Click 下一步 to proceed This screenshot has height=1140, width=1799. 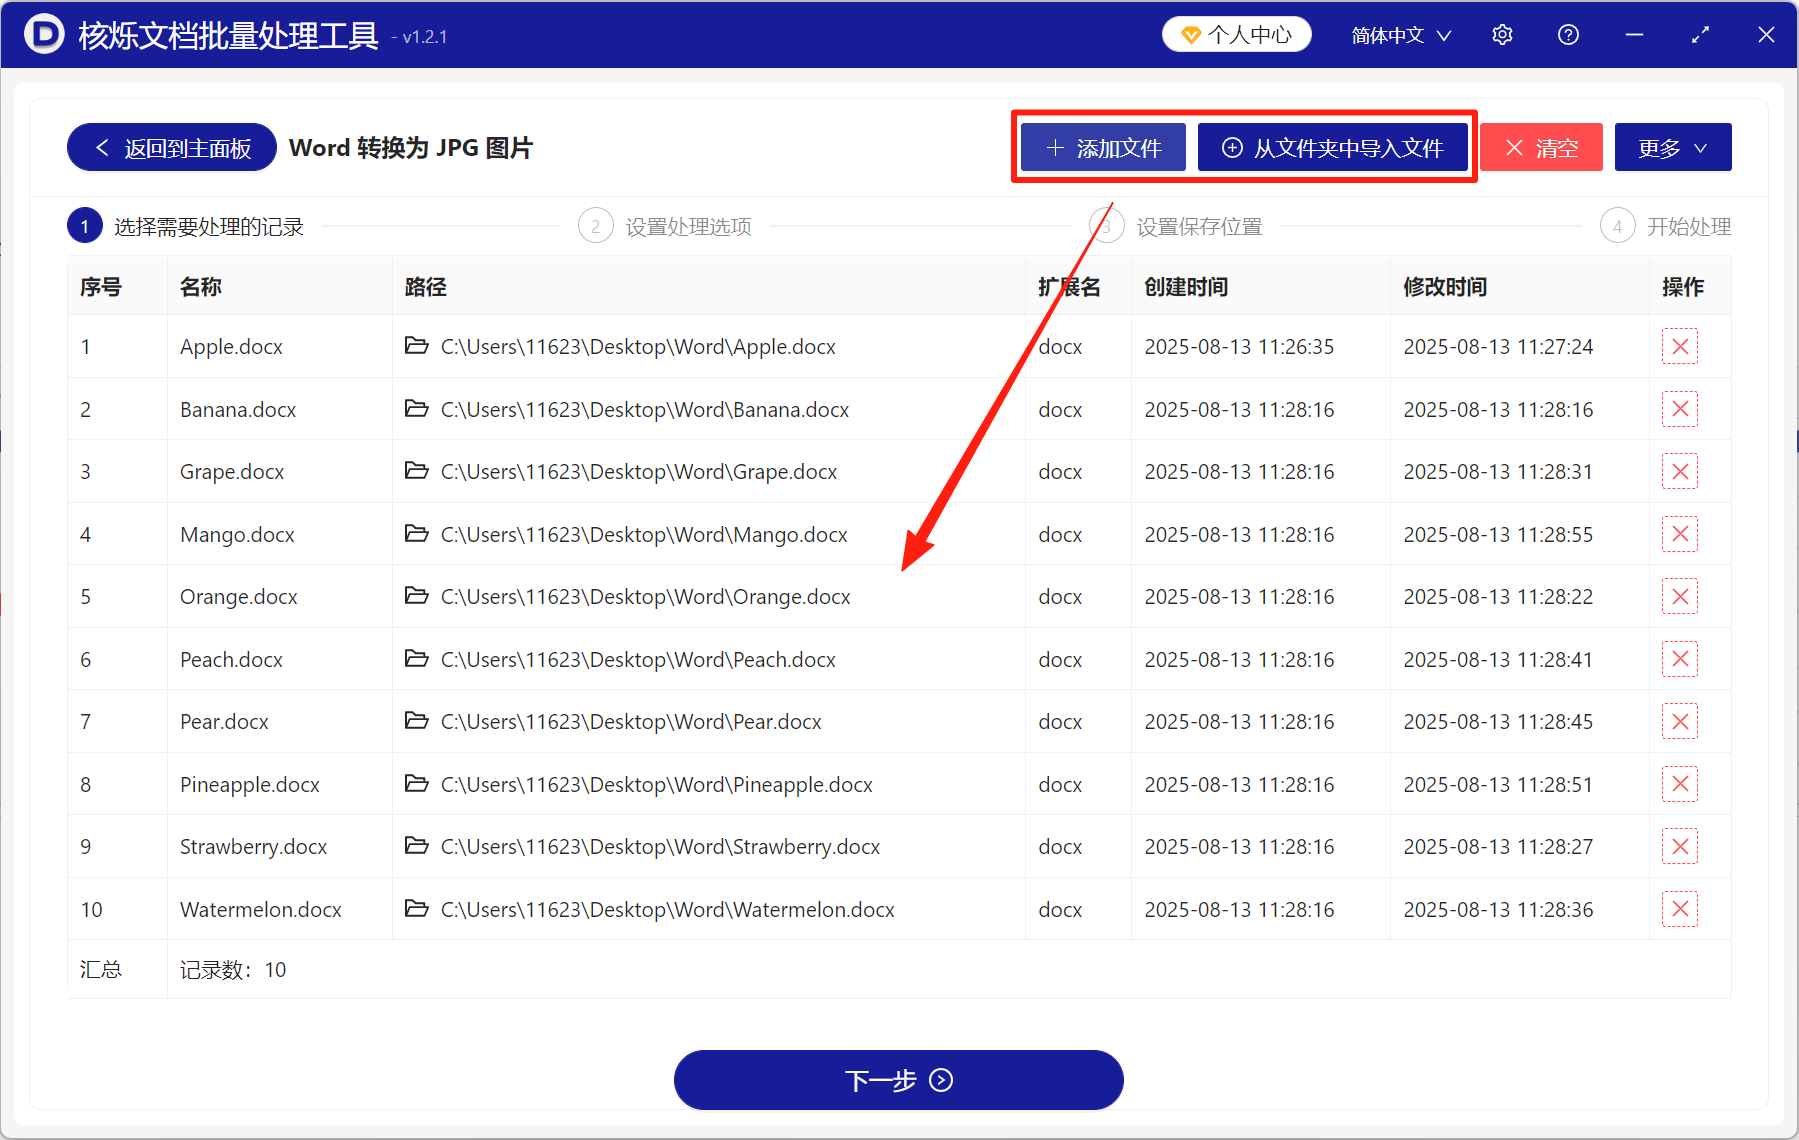[898, 1080]
